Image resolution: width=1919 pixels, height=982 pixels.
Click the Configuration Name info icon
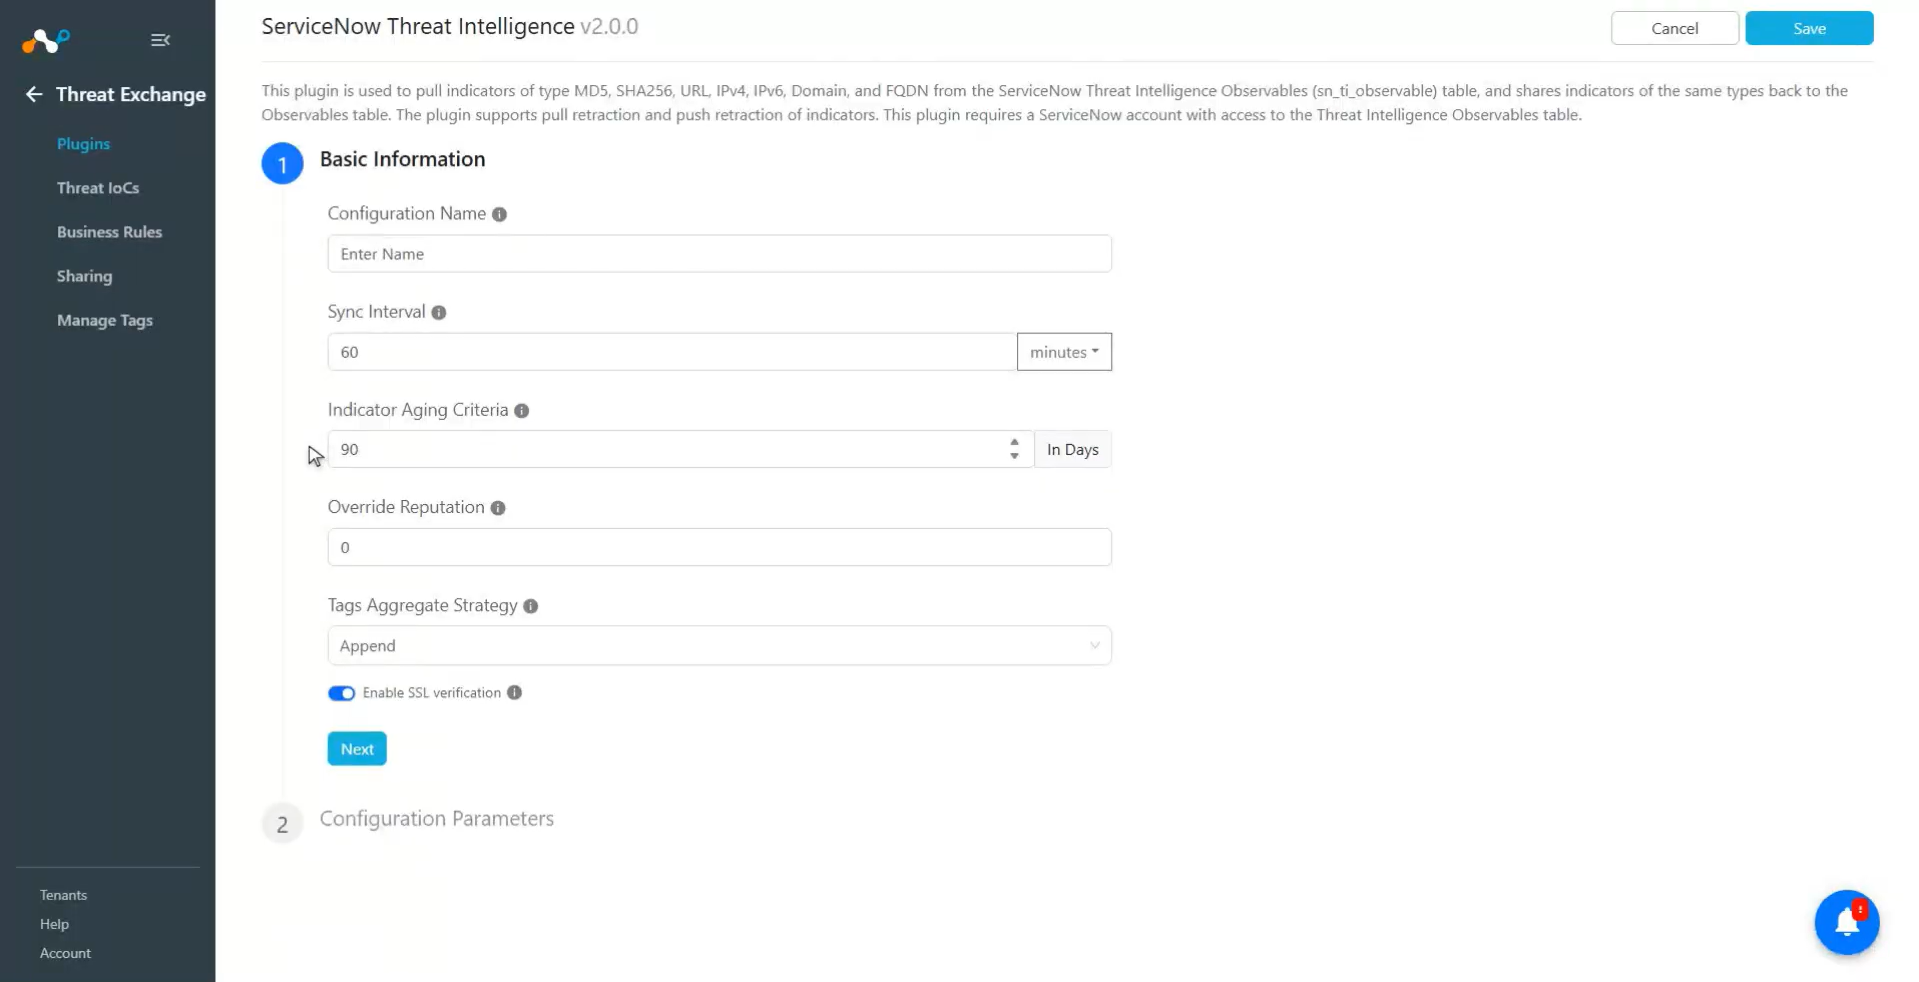coord(499,214)
